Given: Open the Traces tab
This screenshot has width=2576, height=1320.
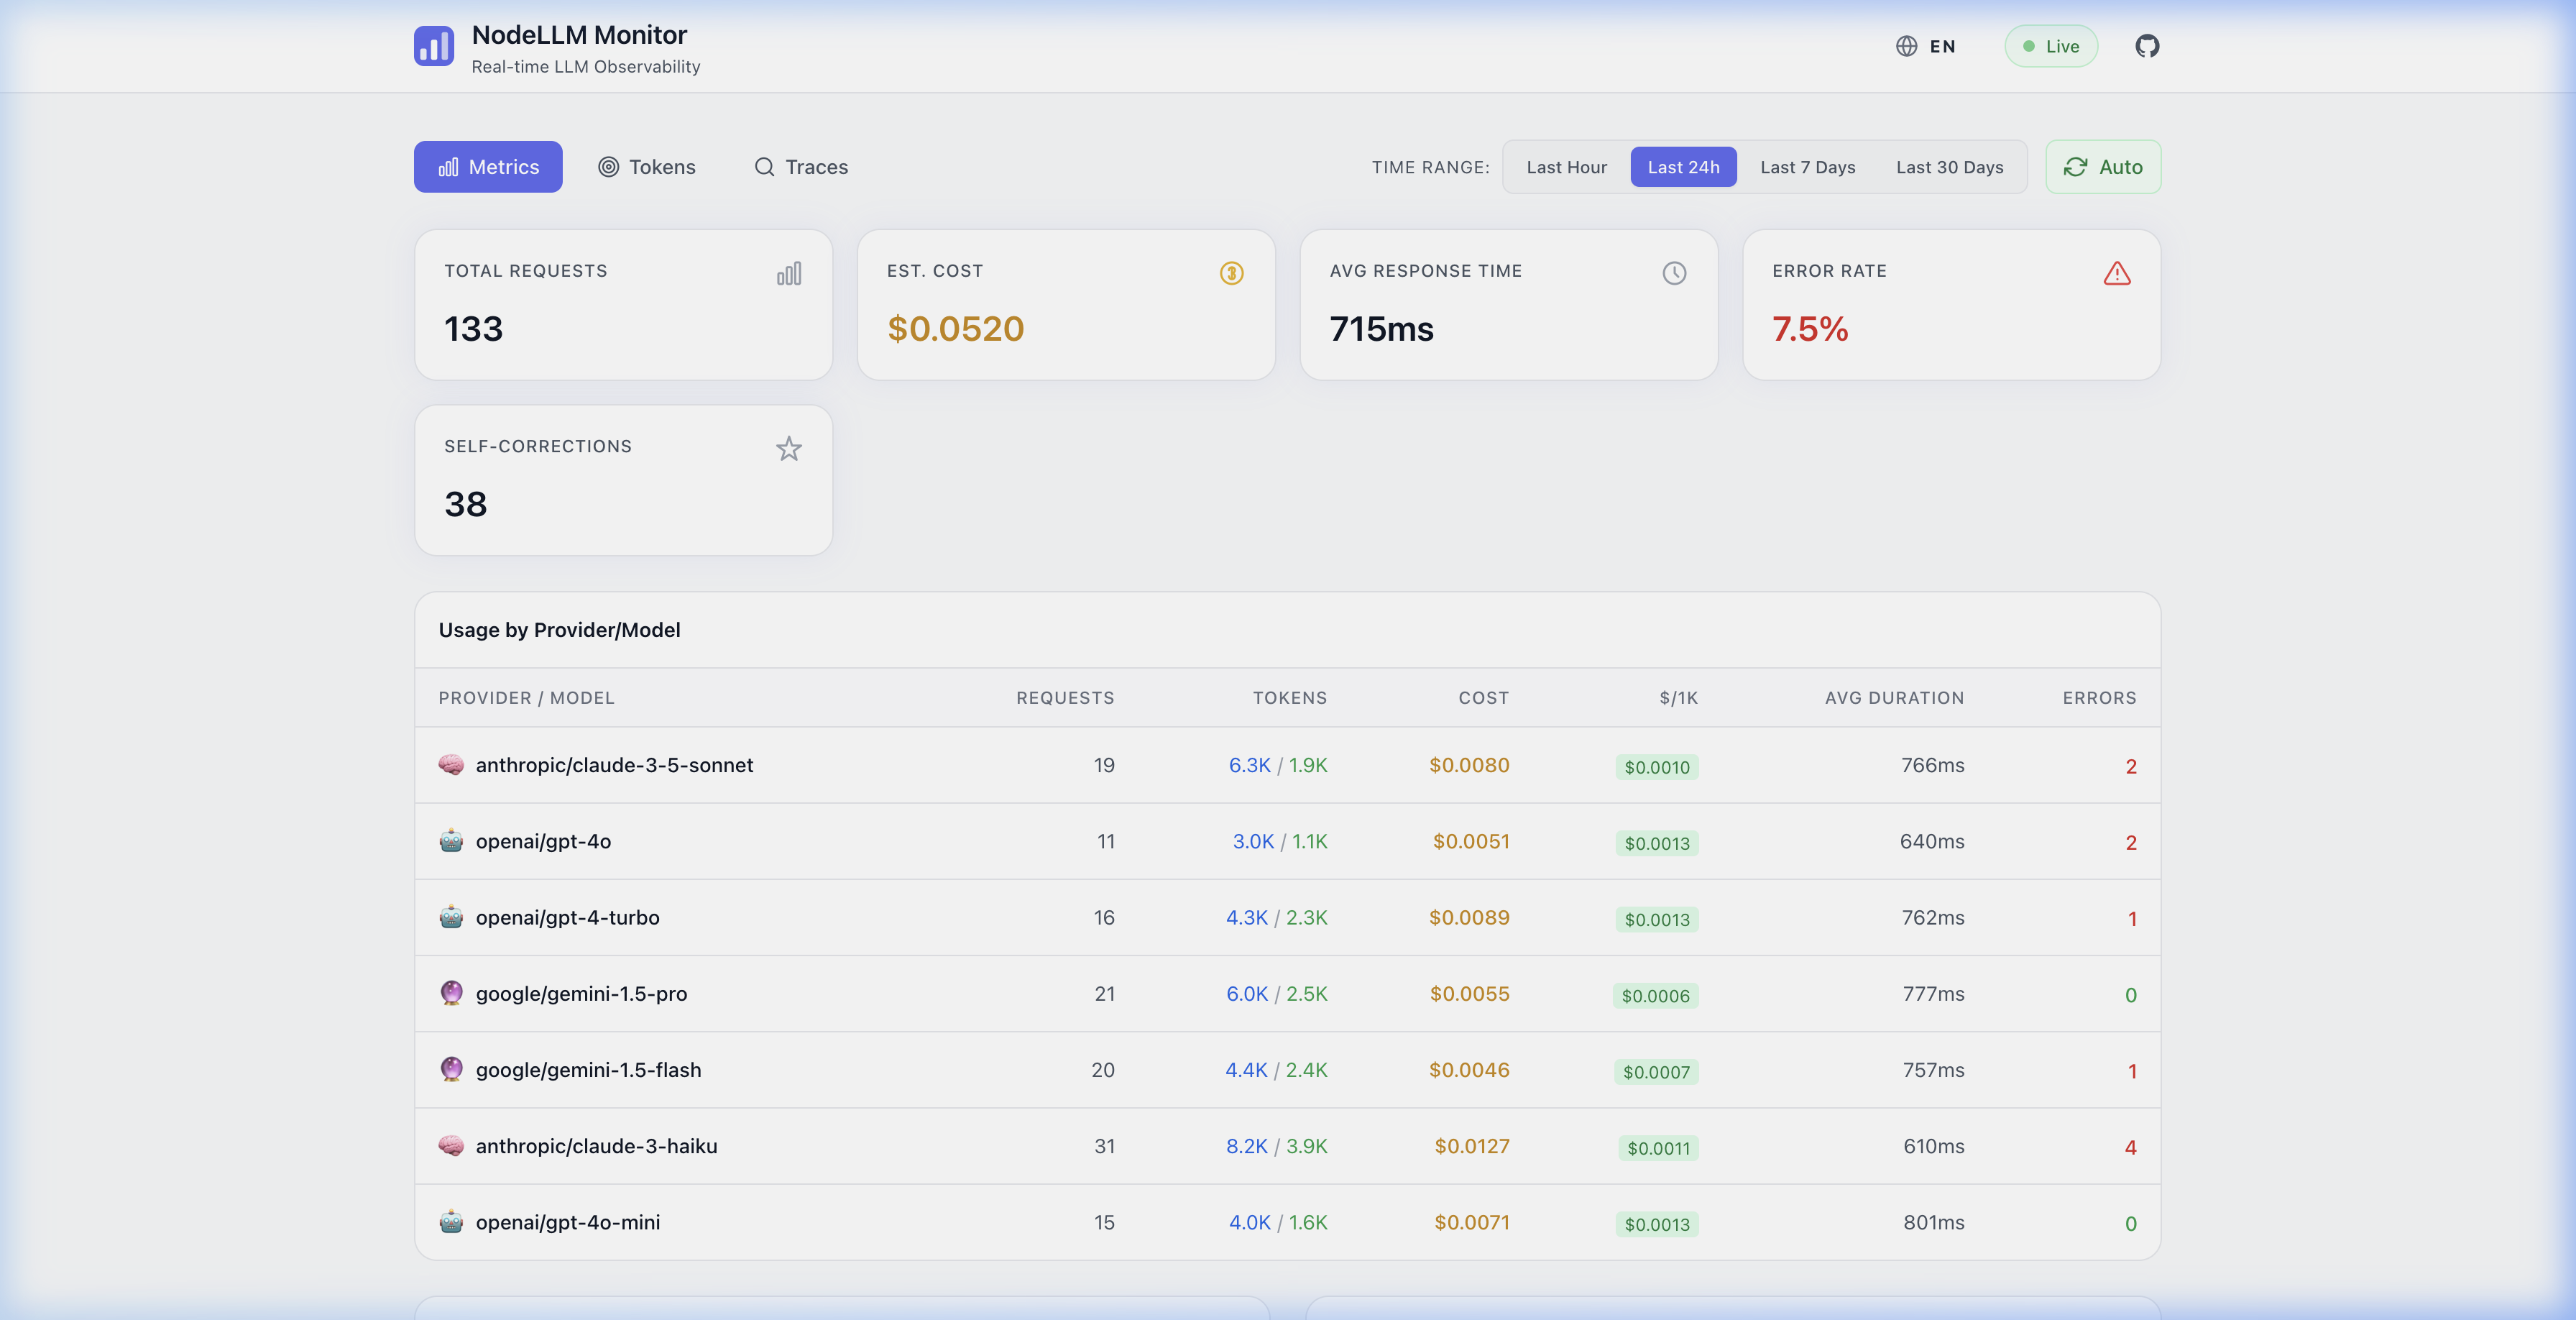Looking at the screenshot, I should tap(801, 166).
